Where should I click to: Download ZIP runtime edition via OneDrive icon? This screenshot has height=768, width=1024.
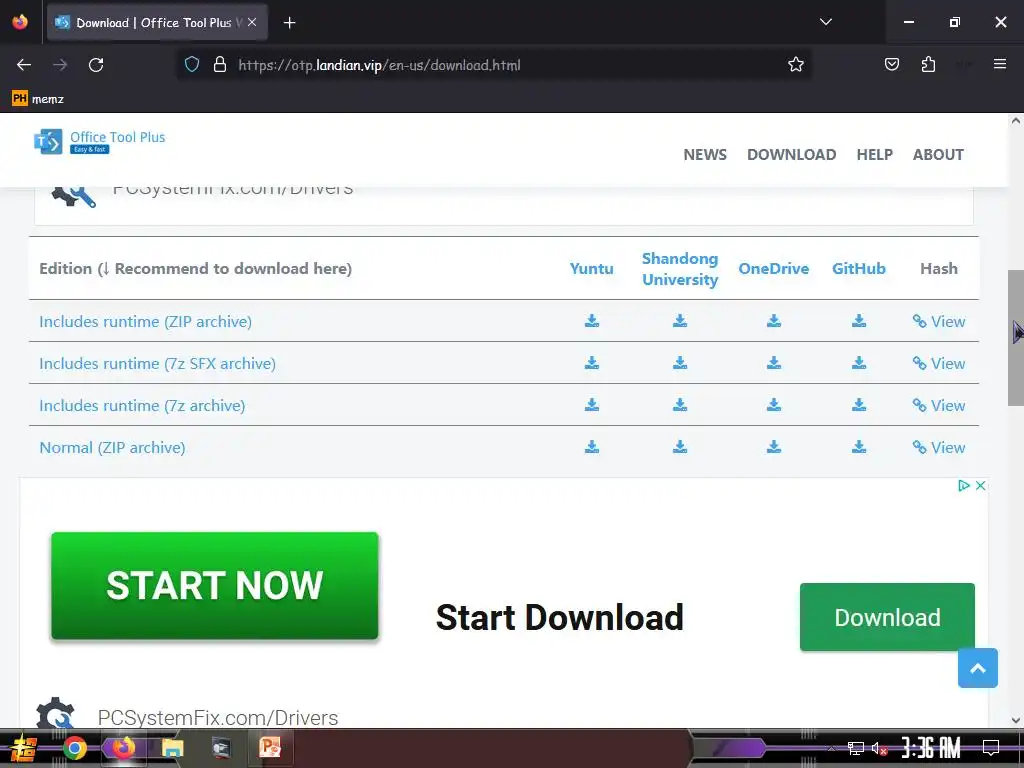click(x=774, y=321)
